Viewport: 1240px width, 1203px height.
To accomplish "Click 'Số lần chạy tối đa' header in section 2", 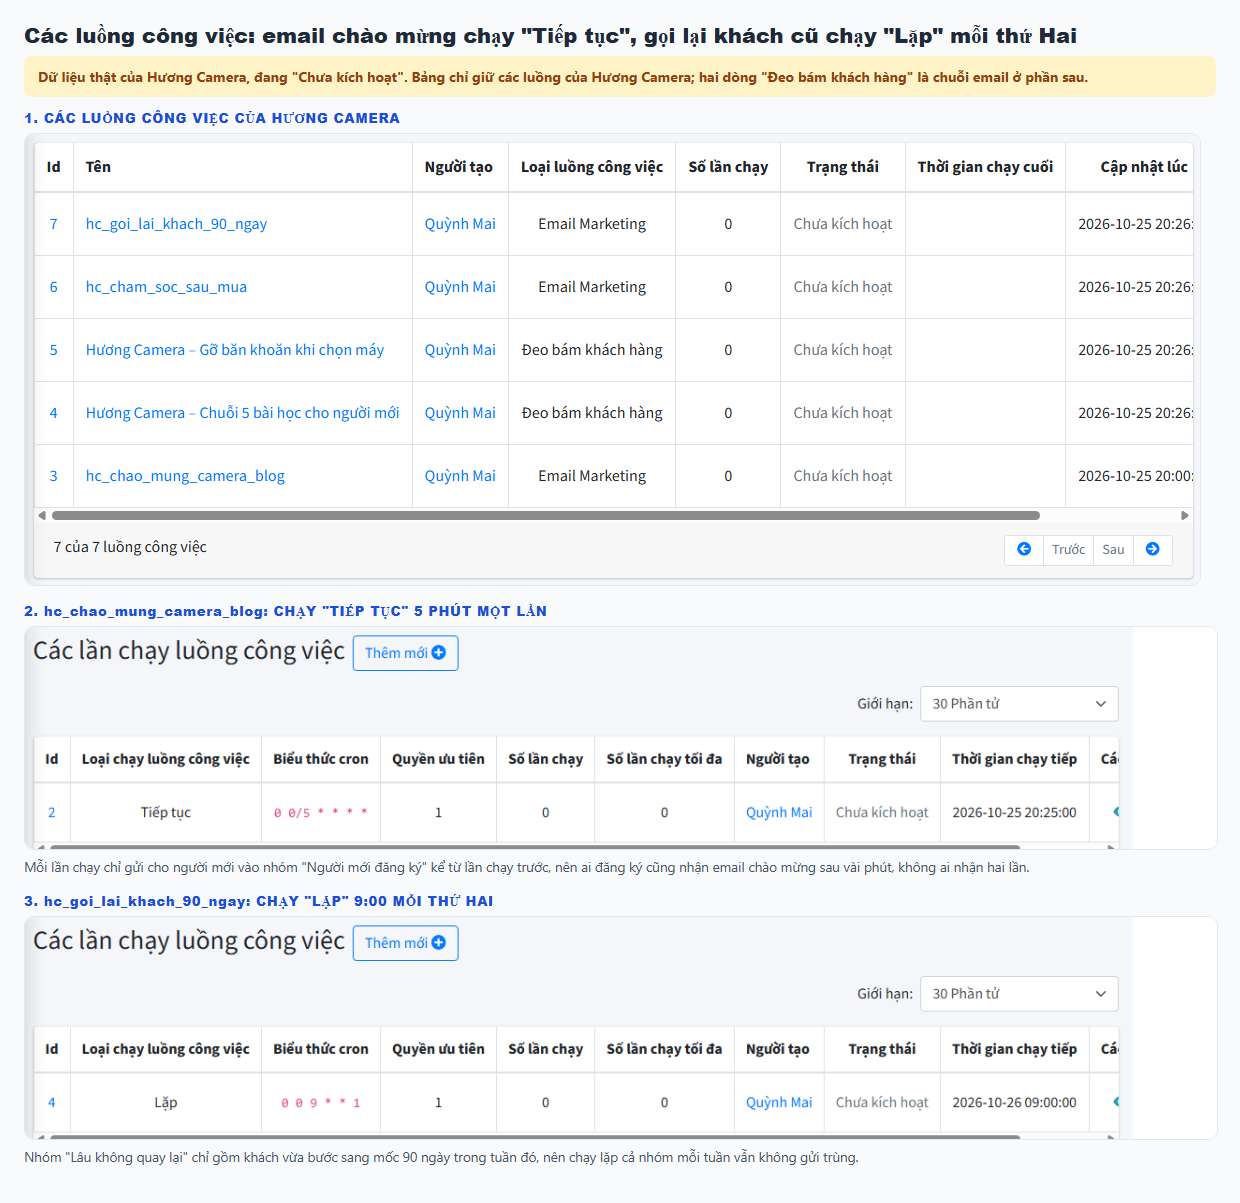I will [x=664, y=759].
